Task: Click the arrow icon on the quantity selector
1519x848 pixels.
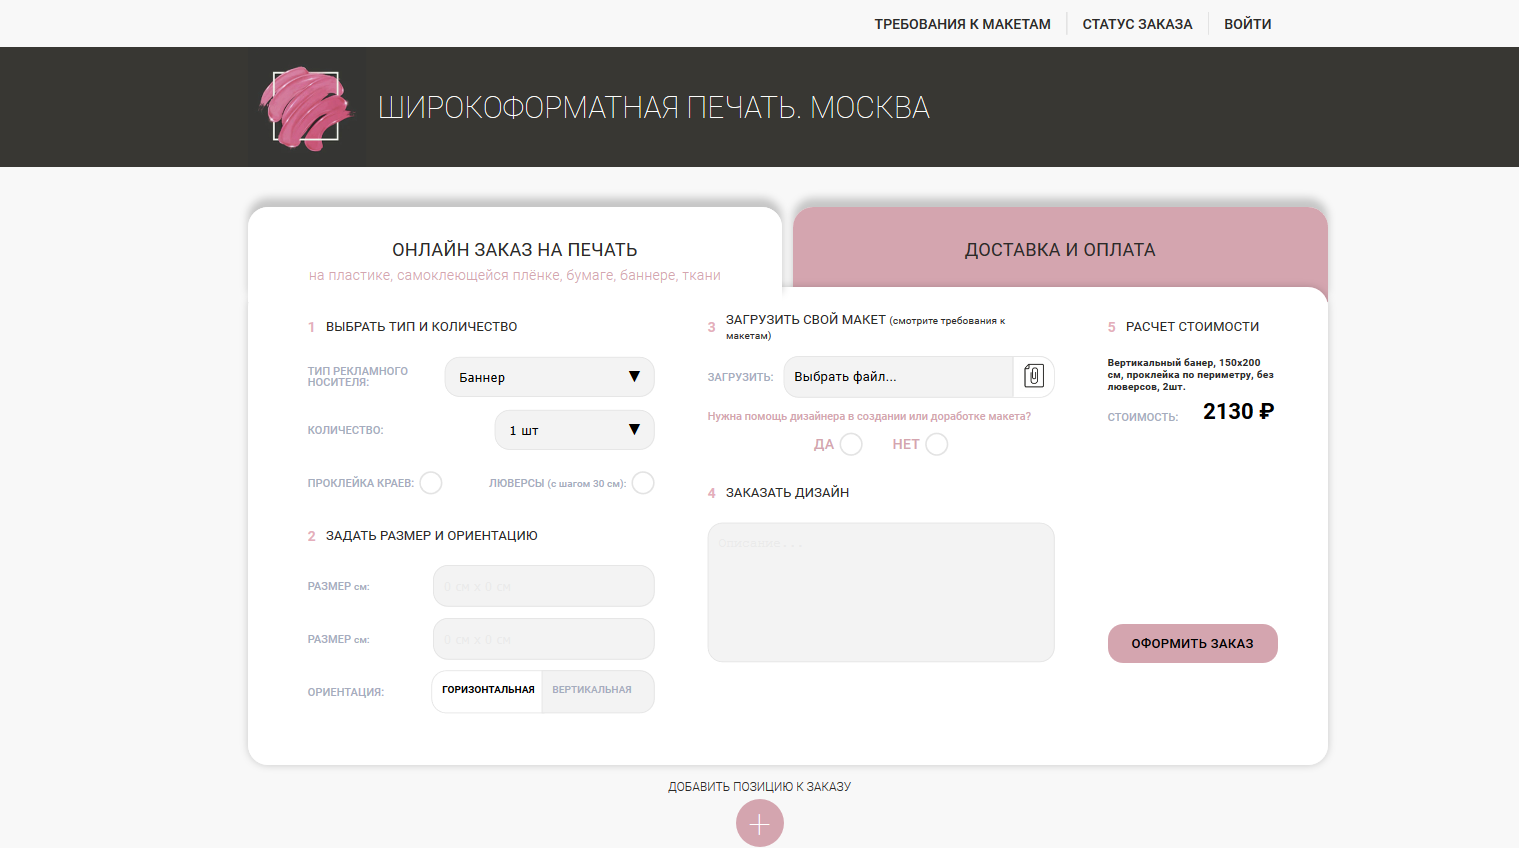Action: 634,429
